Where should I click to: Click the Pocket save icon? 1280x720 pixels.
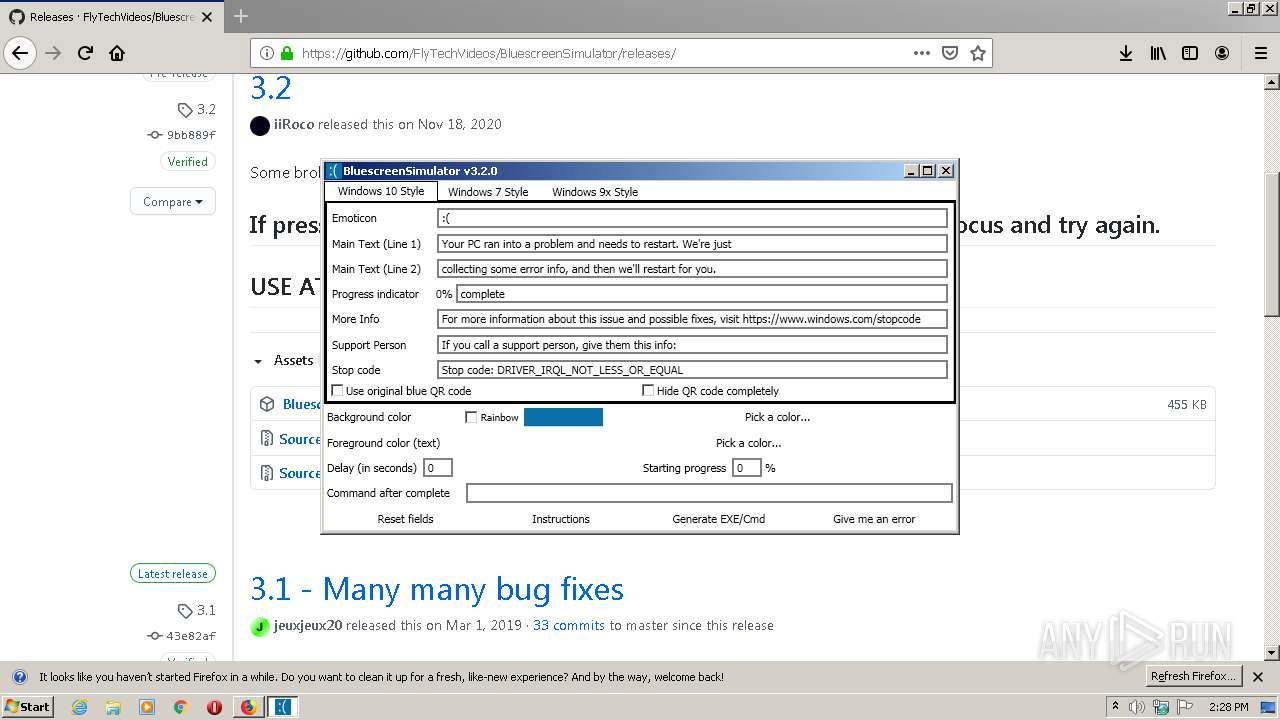click(x=950, y=53)
